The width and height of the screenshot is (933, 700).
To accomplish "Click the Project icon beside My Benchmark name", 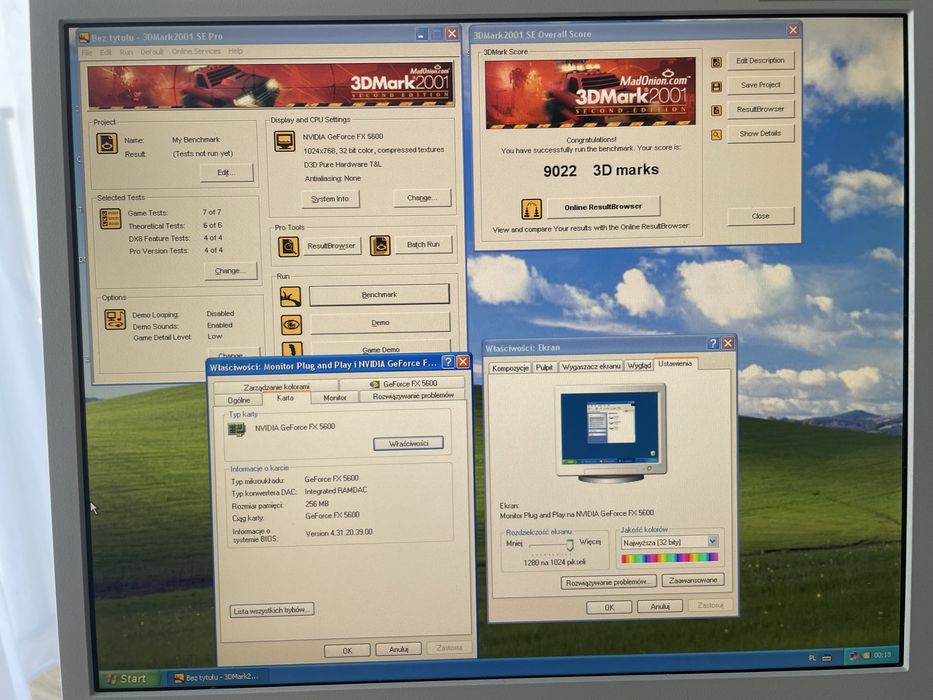I will (107, 143).
